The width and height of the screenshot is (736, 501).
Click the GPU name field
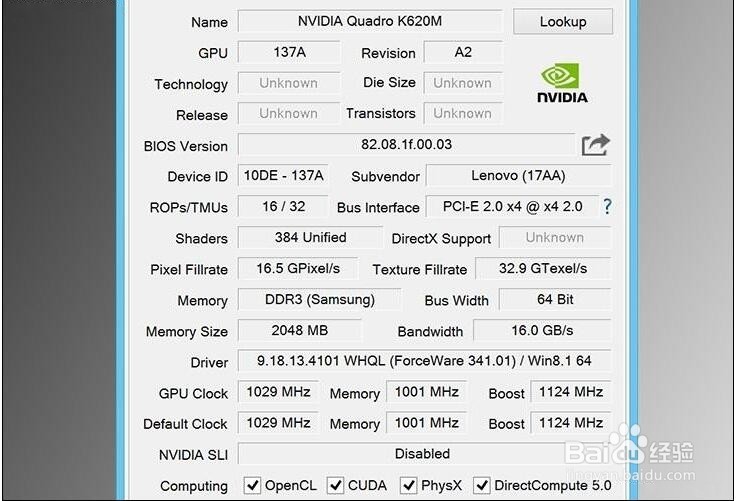click(368, 21)
